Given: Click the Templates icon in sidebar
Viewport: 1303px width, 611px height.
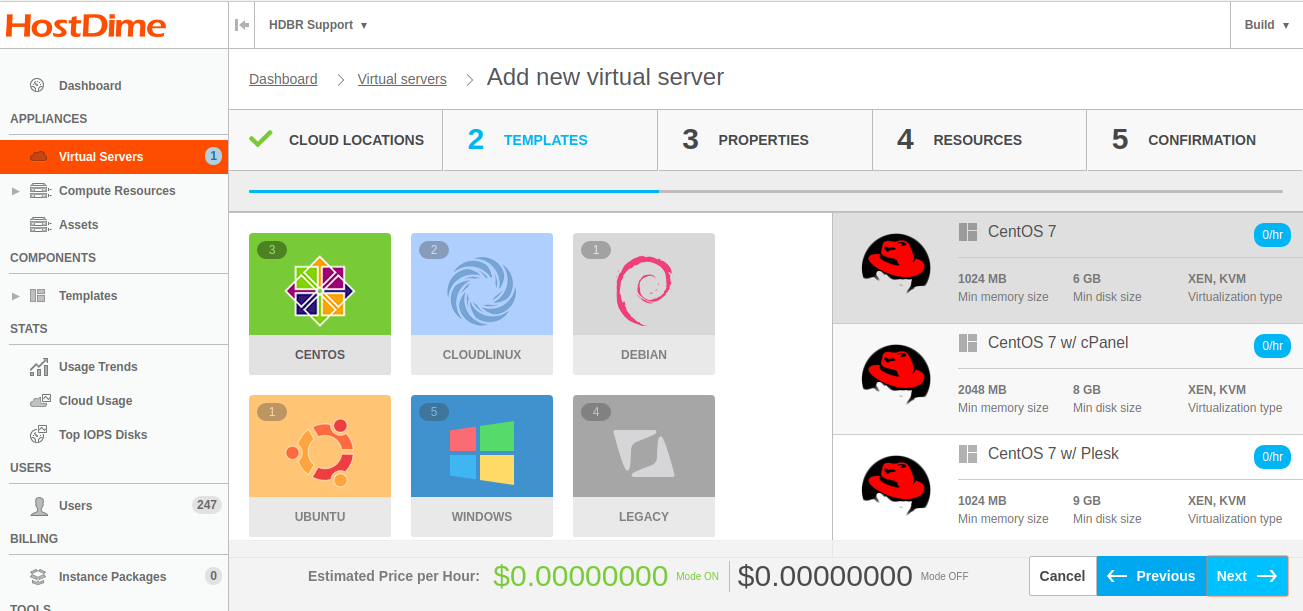Looking at the screenshot, I should tap(38, 295).
